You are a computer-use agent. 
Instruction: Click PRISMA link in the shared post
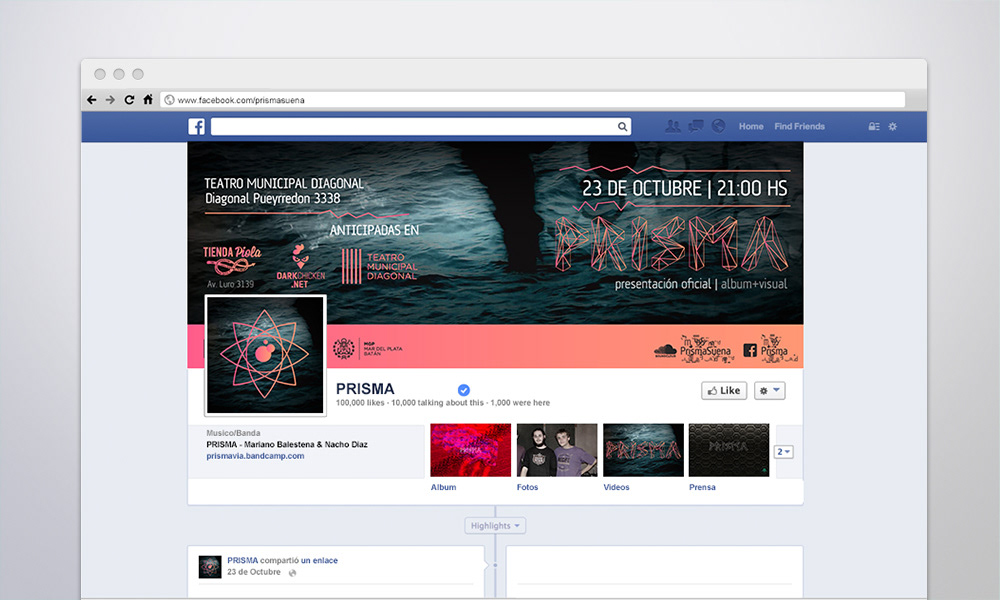[242, 560]
